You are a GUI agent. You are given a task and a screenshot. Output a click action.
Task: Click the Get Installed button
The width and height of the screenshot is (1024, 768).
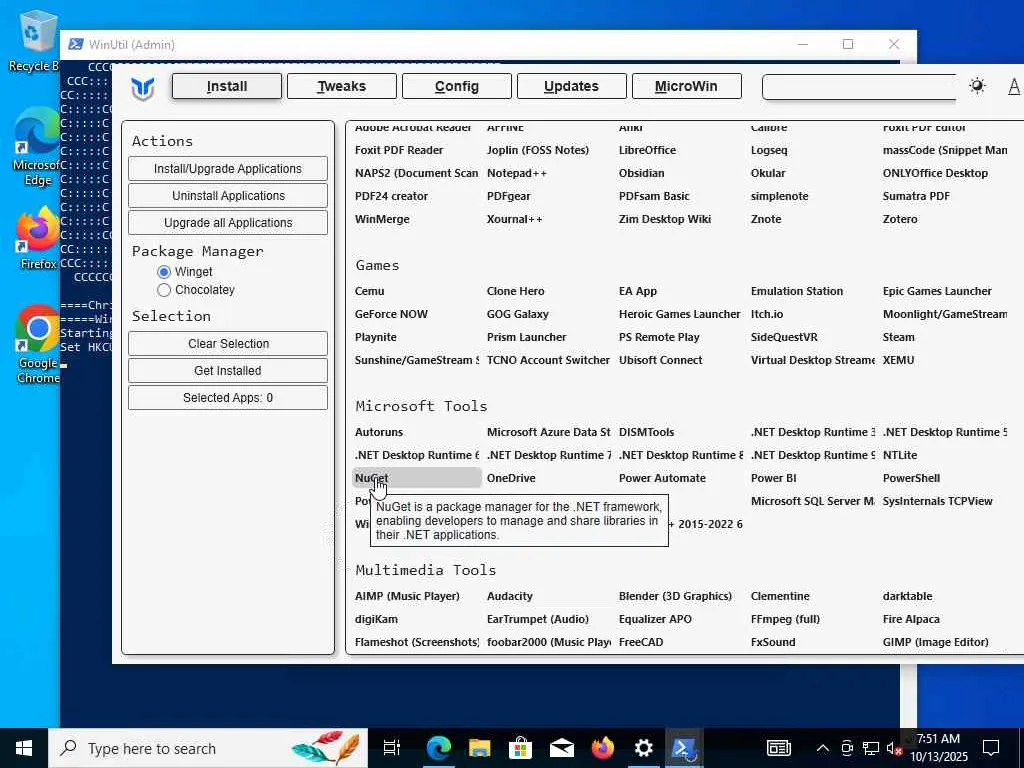[x=228, y=370]
